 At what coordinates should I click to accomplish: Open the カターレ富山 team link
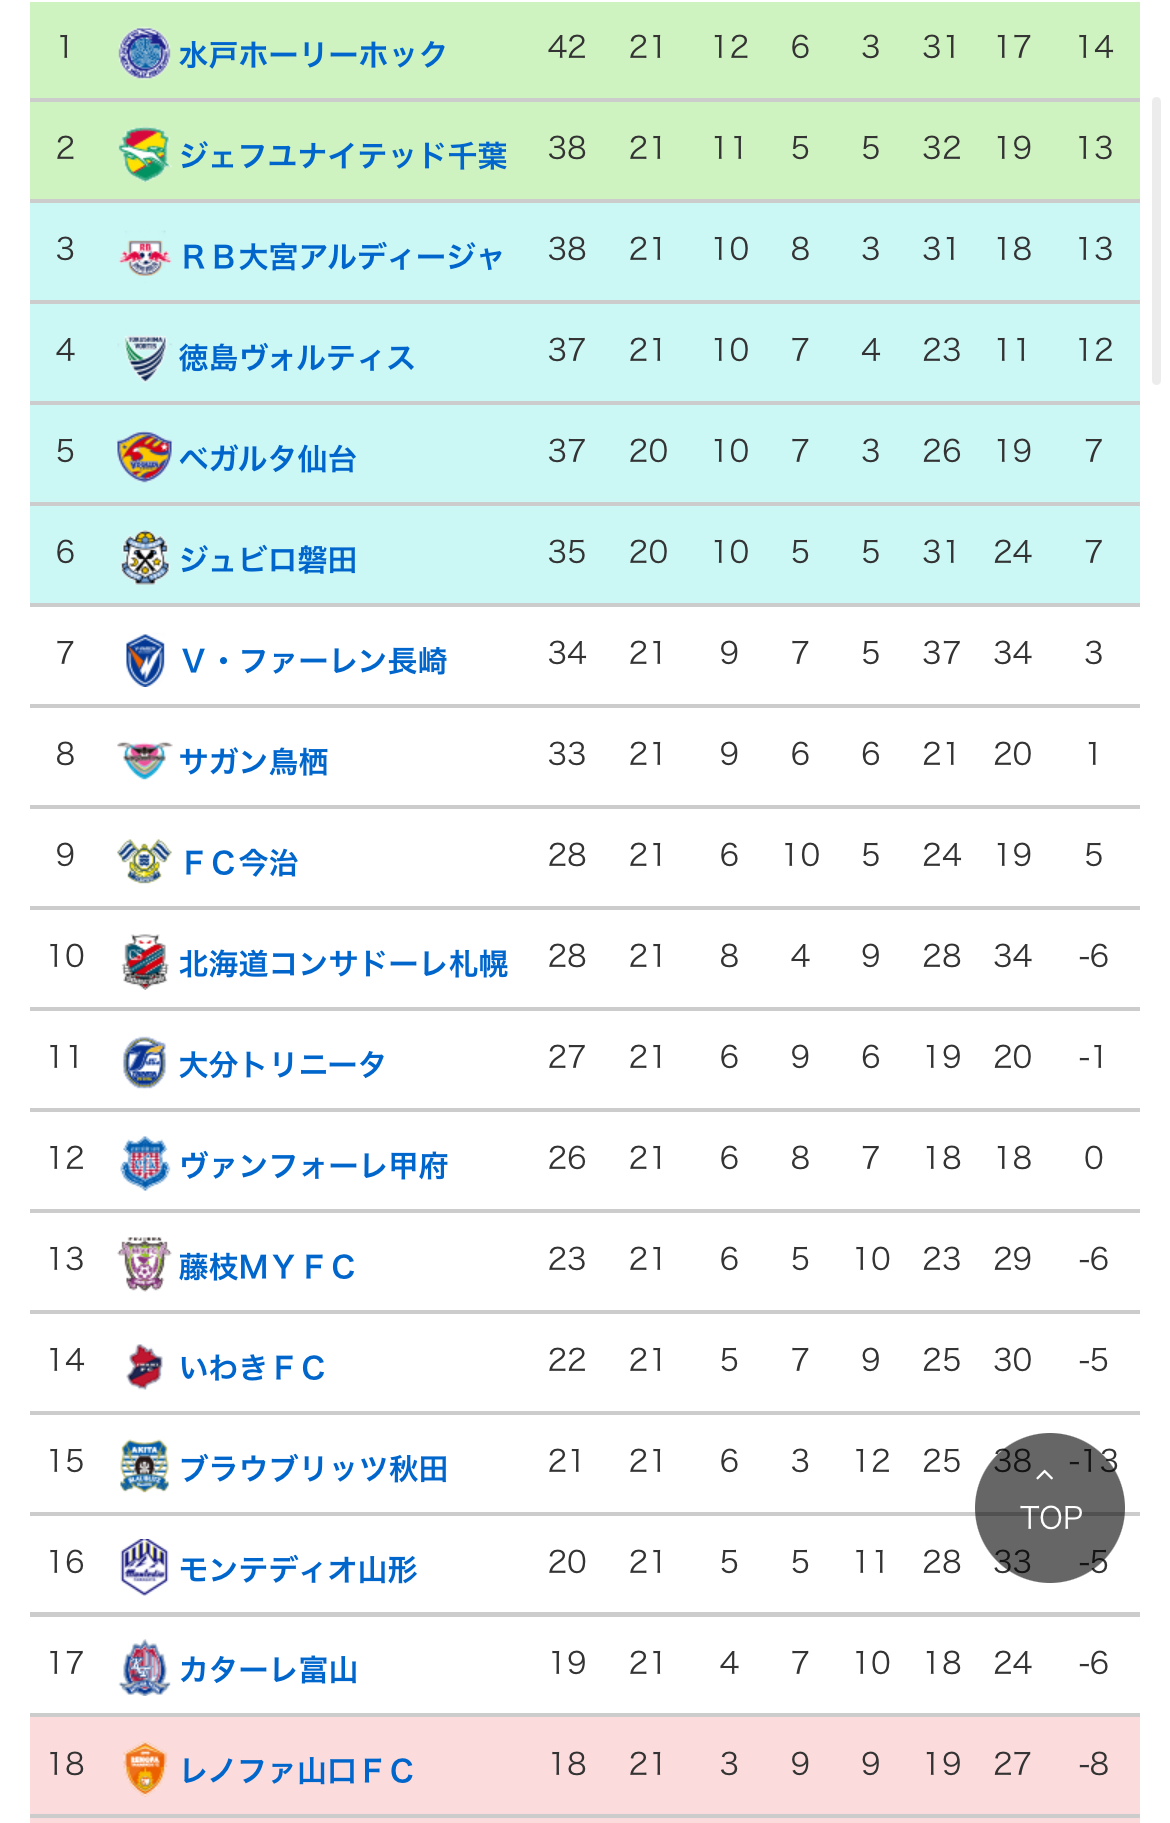coord(268,1670)
